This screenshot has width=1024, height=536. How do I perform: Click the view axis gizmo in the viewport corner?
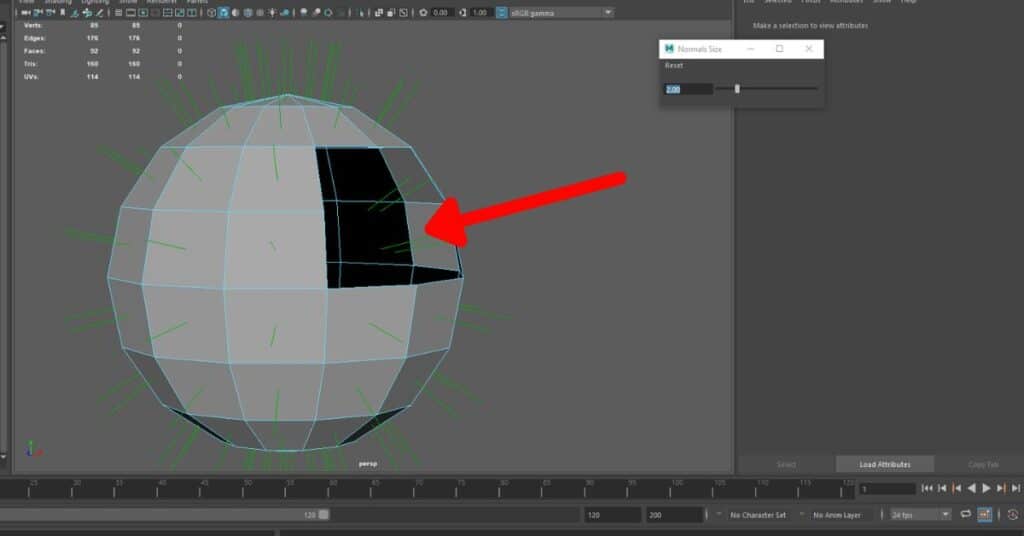pos(33,449)
